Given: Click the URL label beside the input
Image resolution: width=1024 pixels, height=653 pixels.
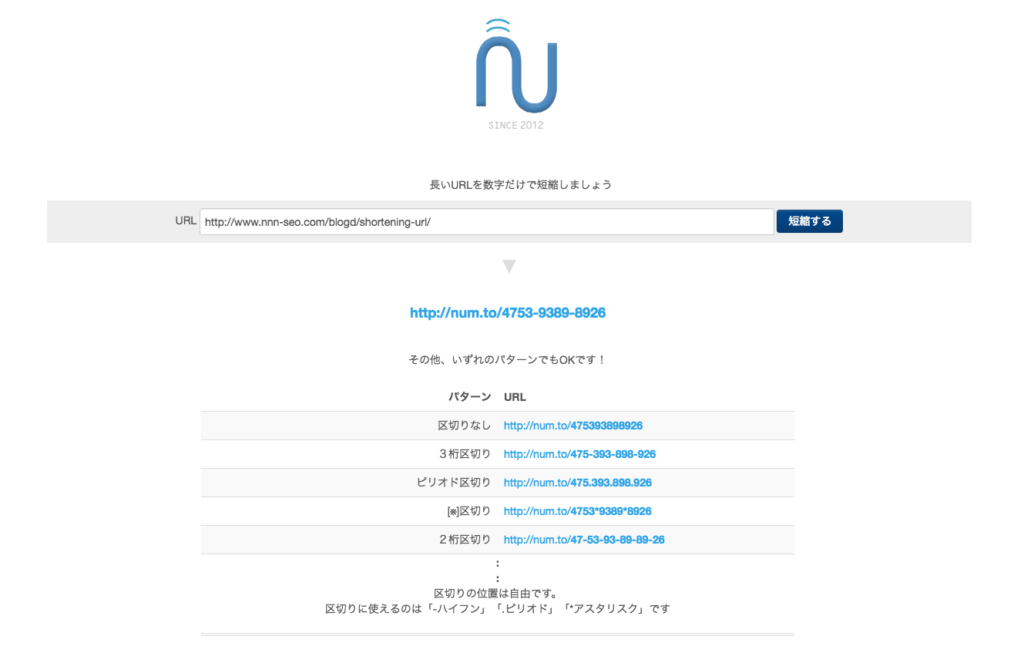Looking at the screenshot, I should [185, 221].
